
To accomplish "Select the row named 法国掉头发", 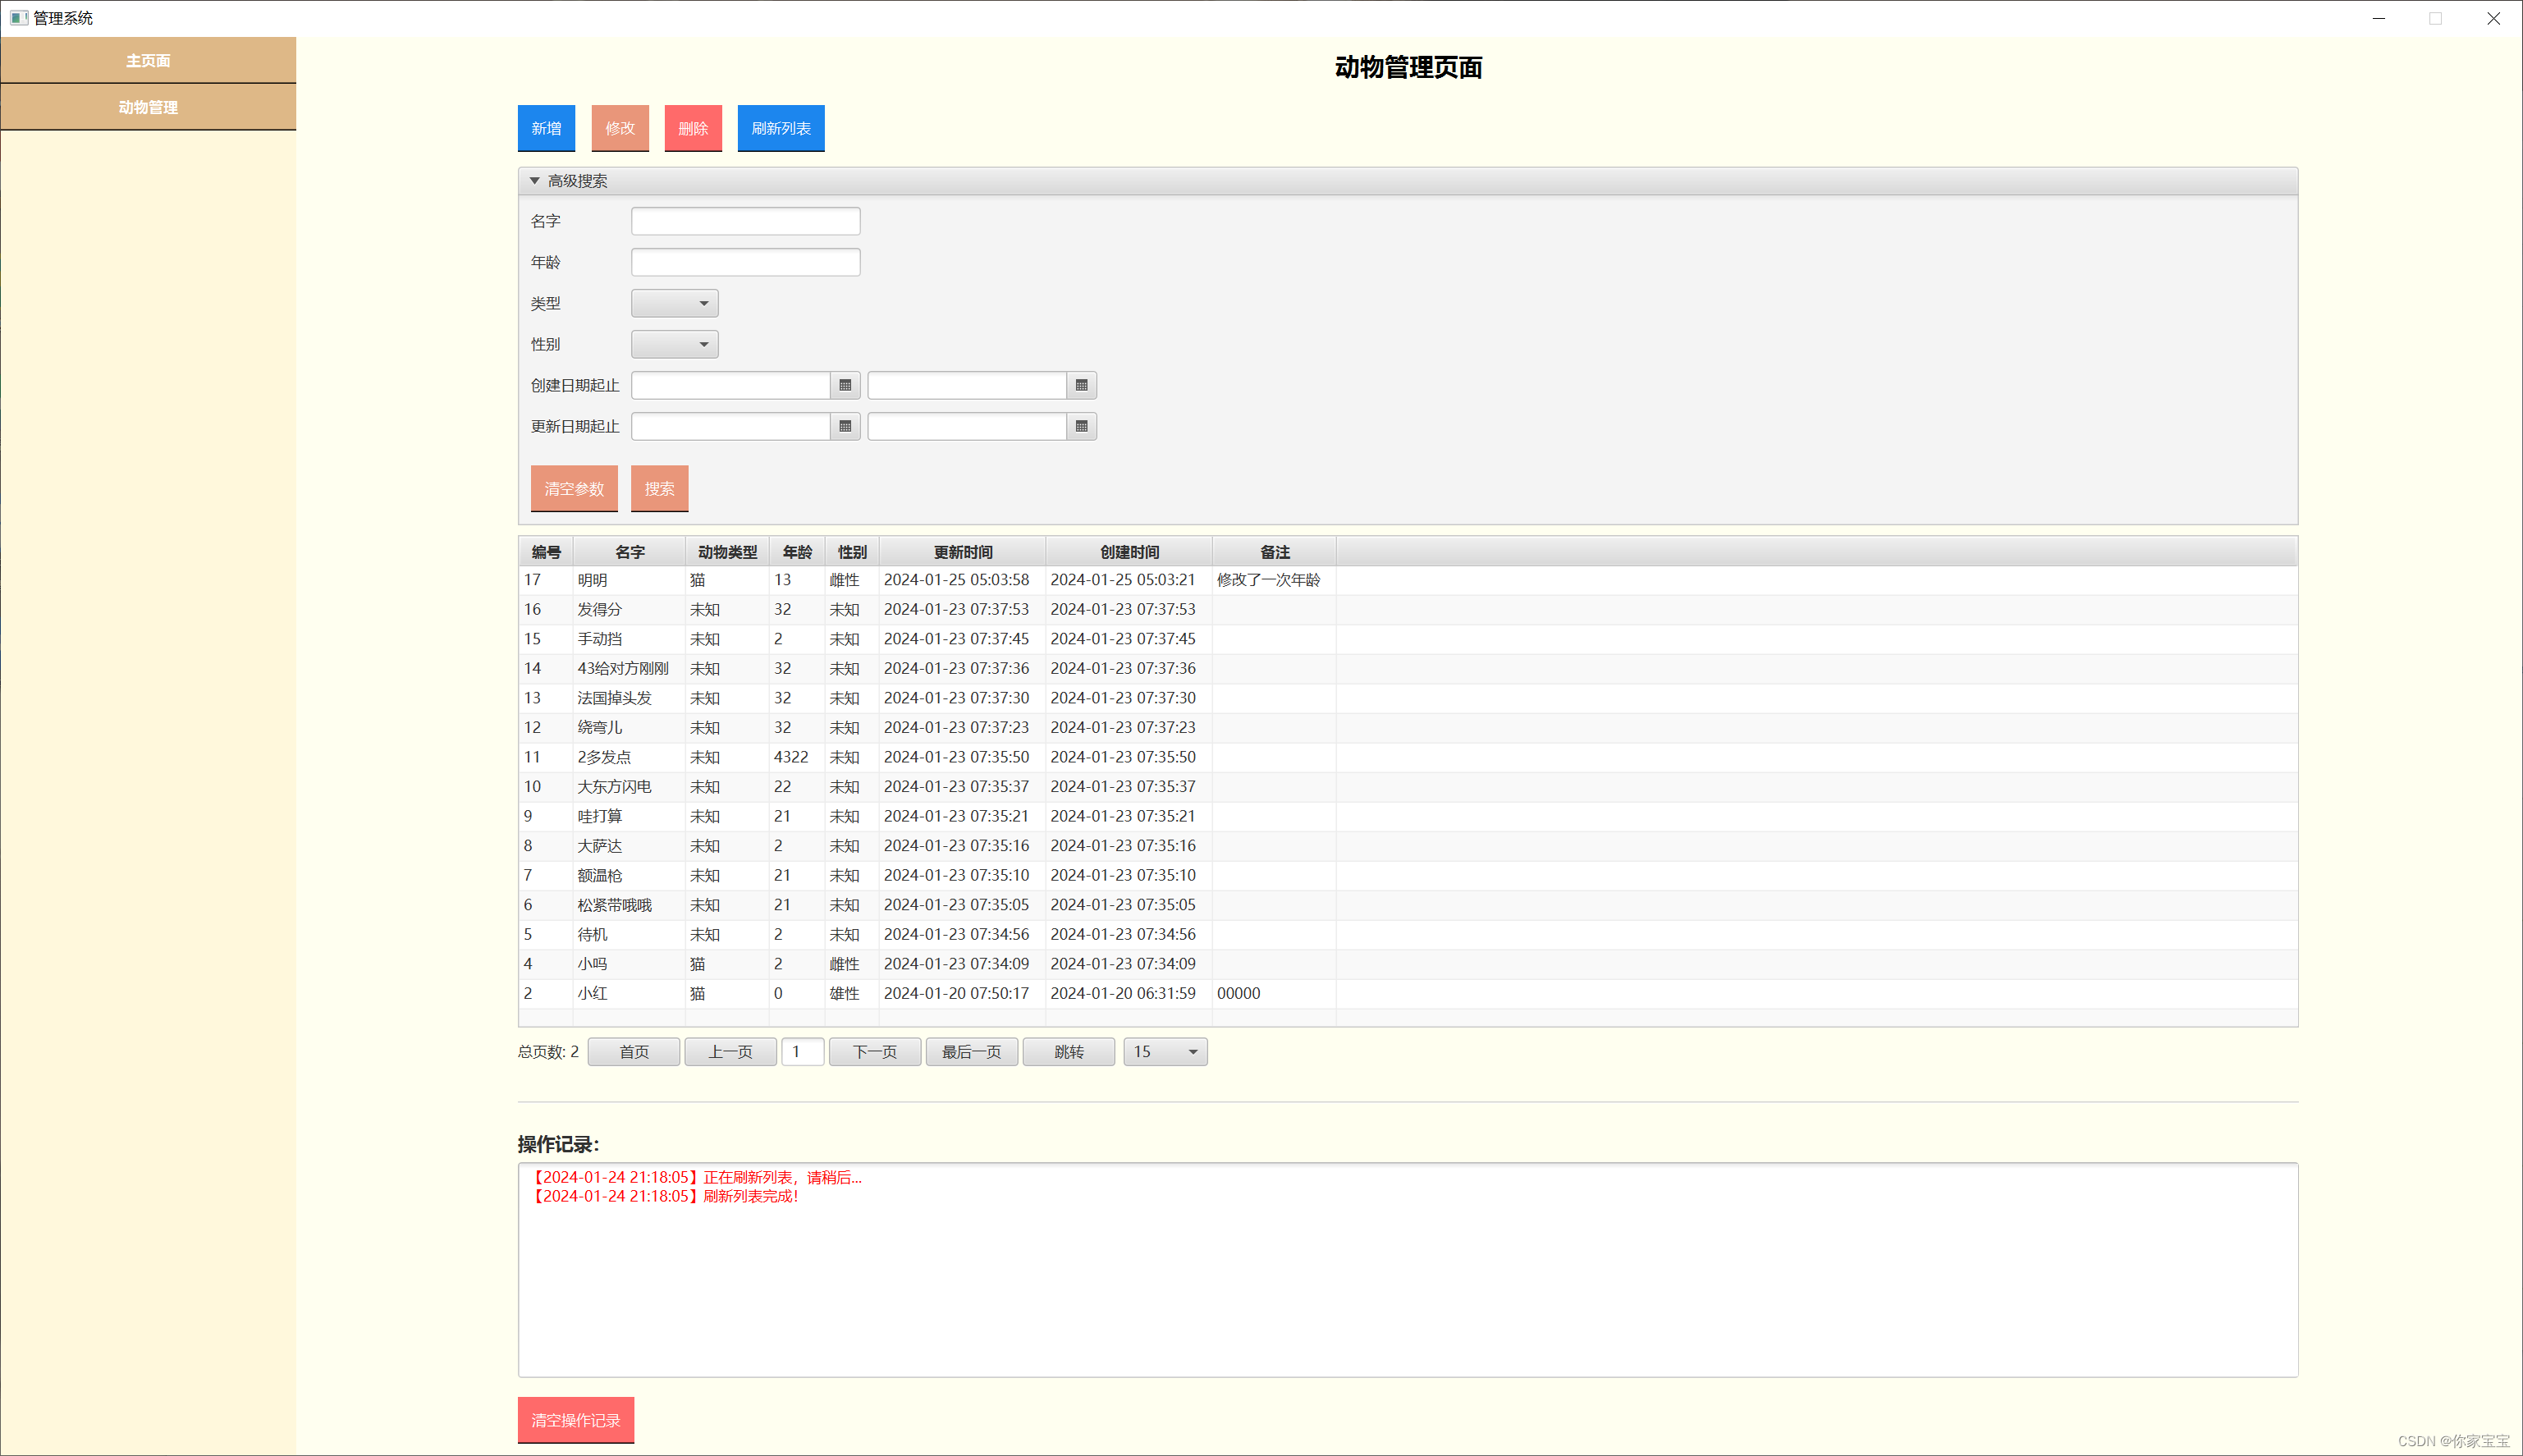I will 1408,698.
